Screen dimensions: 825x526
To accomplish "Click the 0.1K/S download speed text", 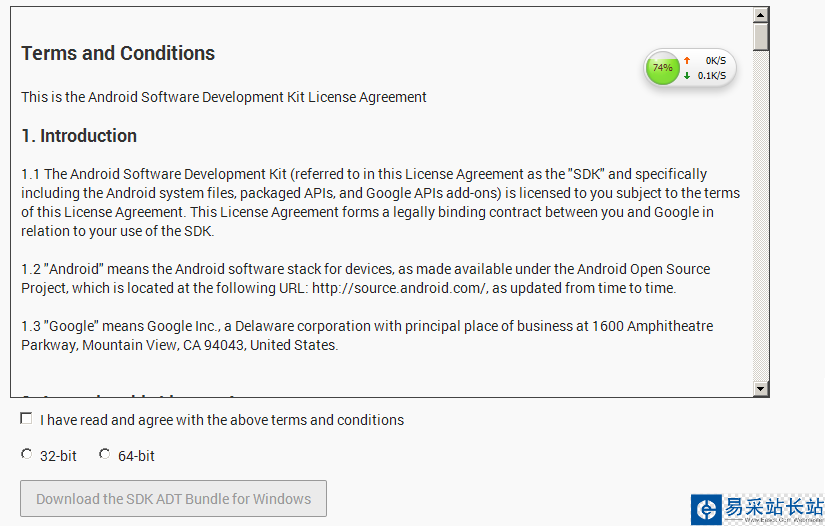I will point(712,76).
